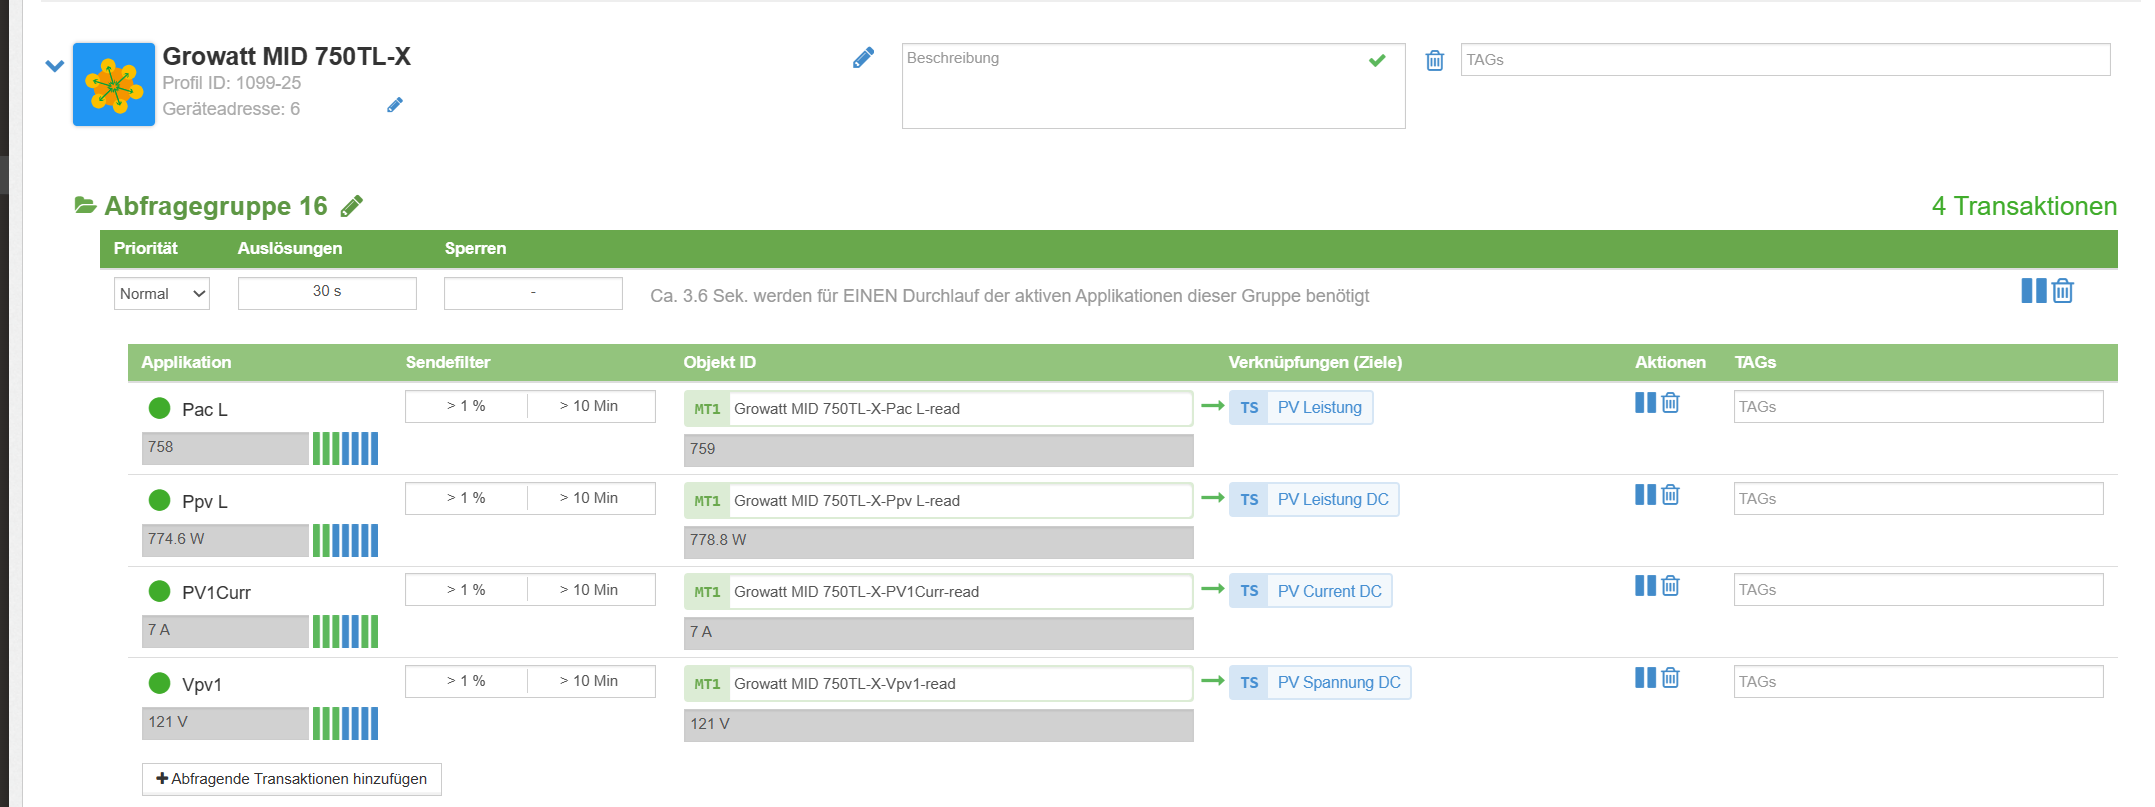Pause the whole Abfragegruppe 16
Image resolution: width=2155 pixels, height=807 pixels.
click(2033, 291)
